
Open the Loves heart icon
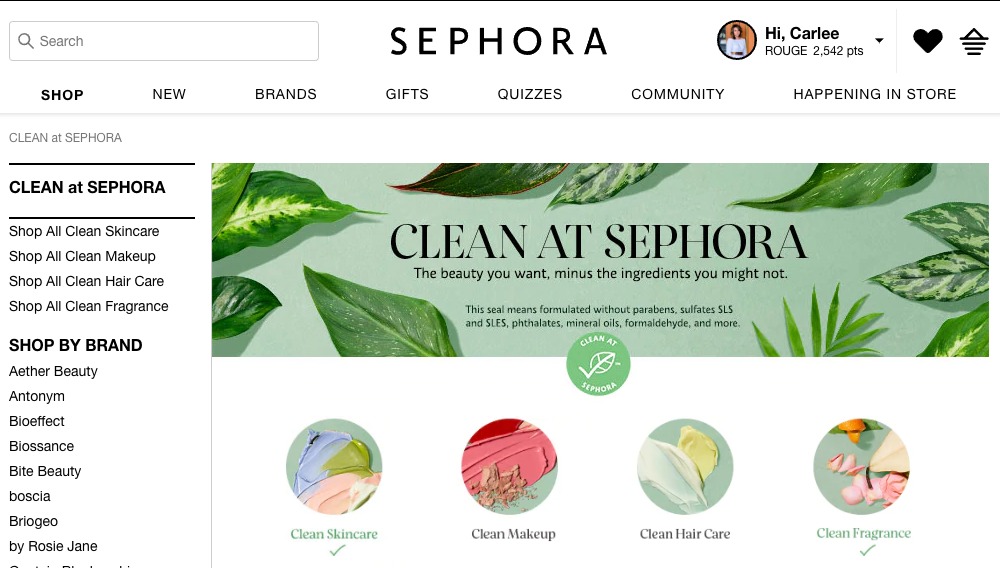(927, 41)
